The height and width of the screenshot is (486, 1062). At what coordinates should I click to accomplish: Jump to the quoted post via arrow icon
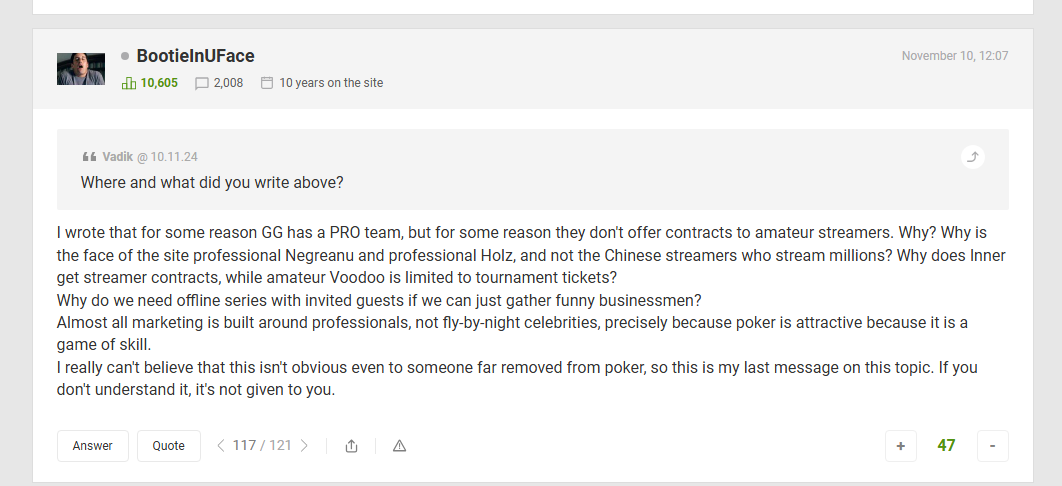(973, 157)
